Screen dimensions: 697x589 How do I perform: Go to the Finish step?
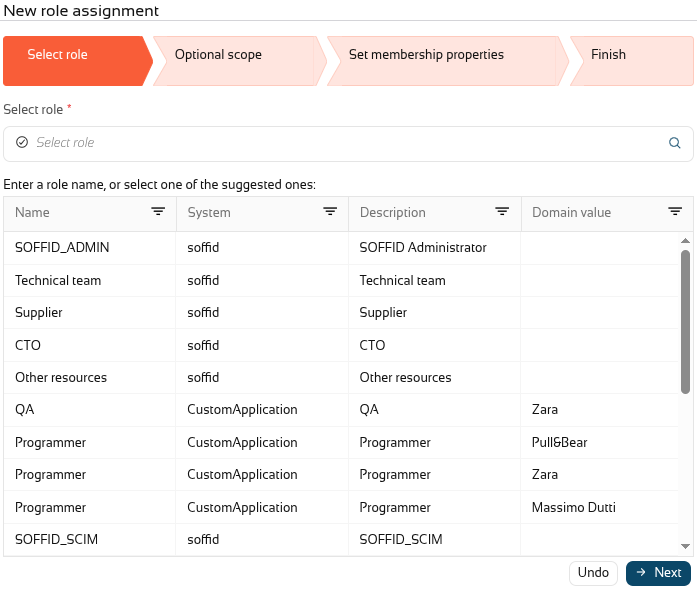[632, 61]
